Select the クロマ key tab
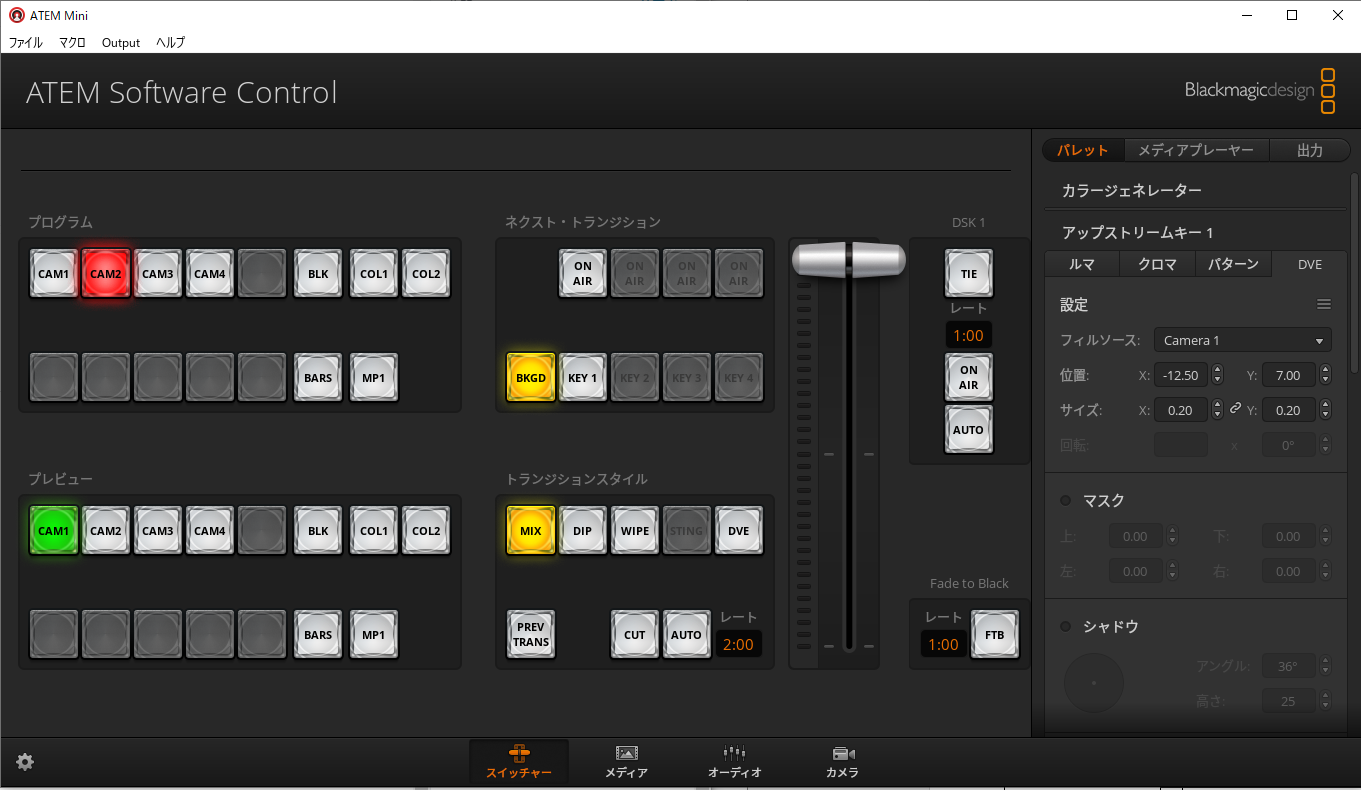Screen dimensions: 1361x790 click(x=1158, y=264)
